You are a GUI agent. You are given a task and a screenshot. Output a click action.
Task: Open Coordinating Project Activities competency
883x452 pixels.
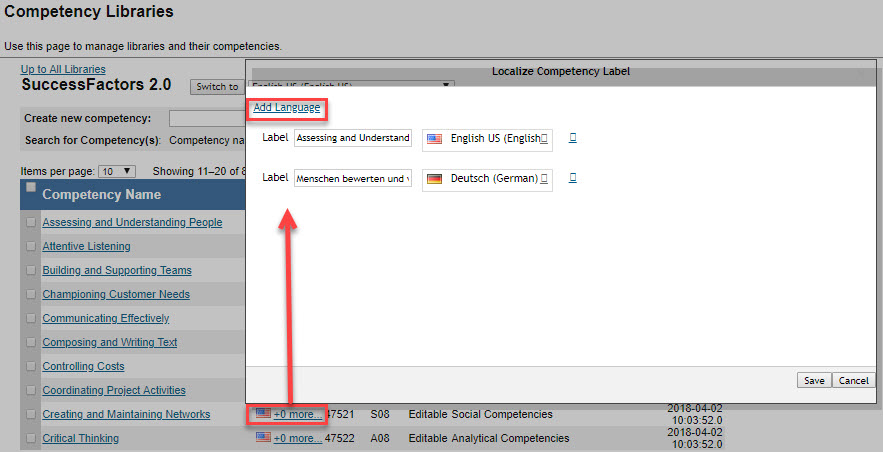pos(114,390)
